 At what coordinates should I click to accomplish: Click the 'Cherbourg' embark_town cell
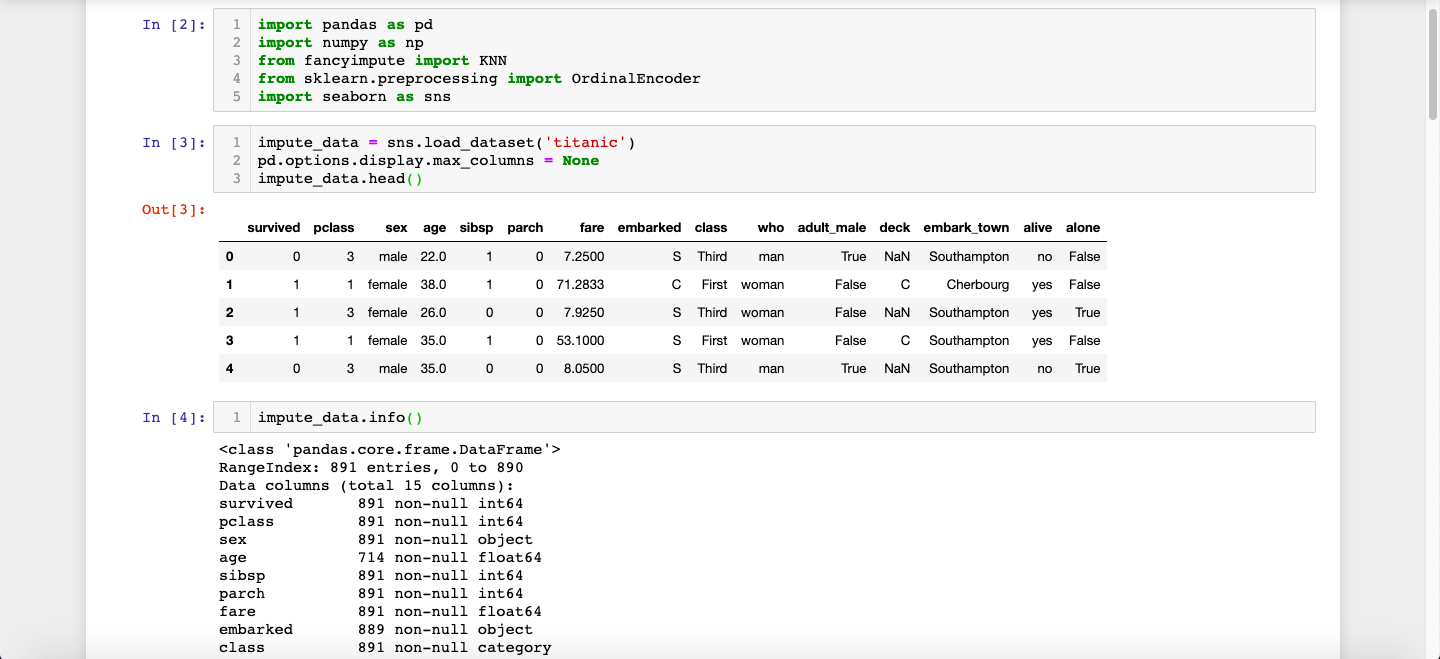click(978, 284)
